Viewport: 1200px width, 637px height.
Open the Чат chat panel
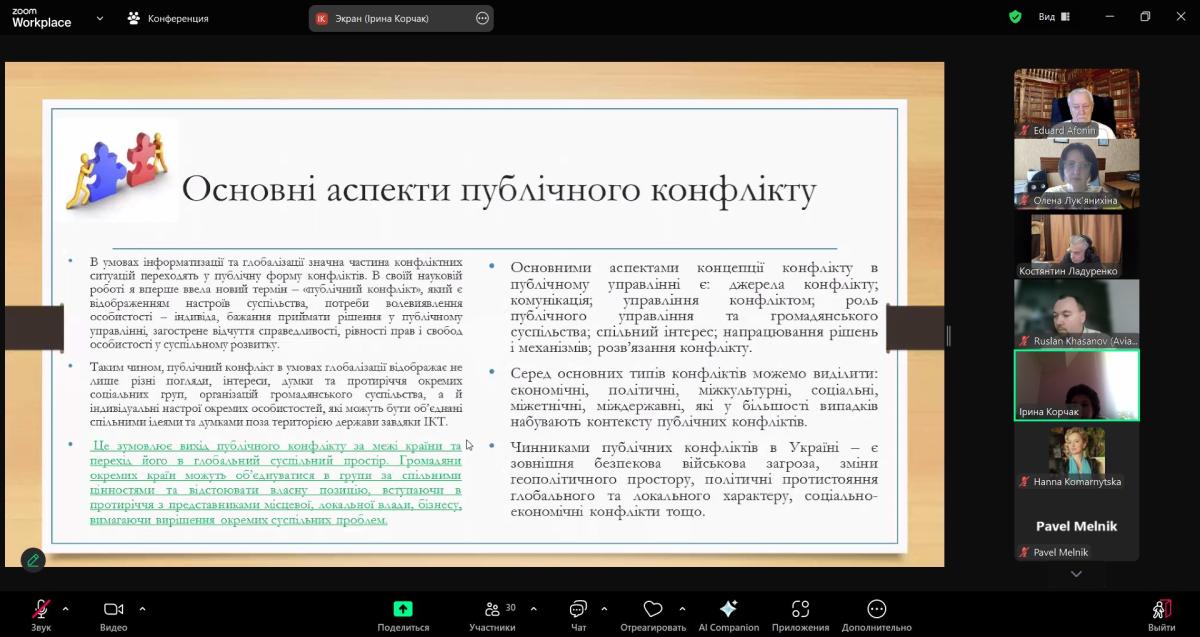point(578,613)
